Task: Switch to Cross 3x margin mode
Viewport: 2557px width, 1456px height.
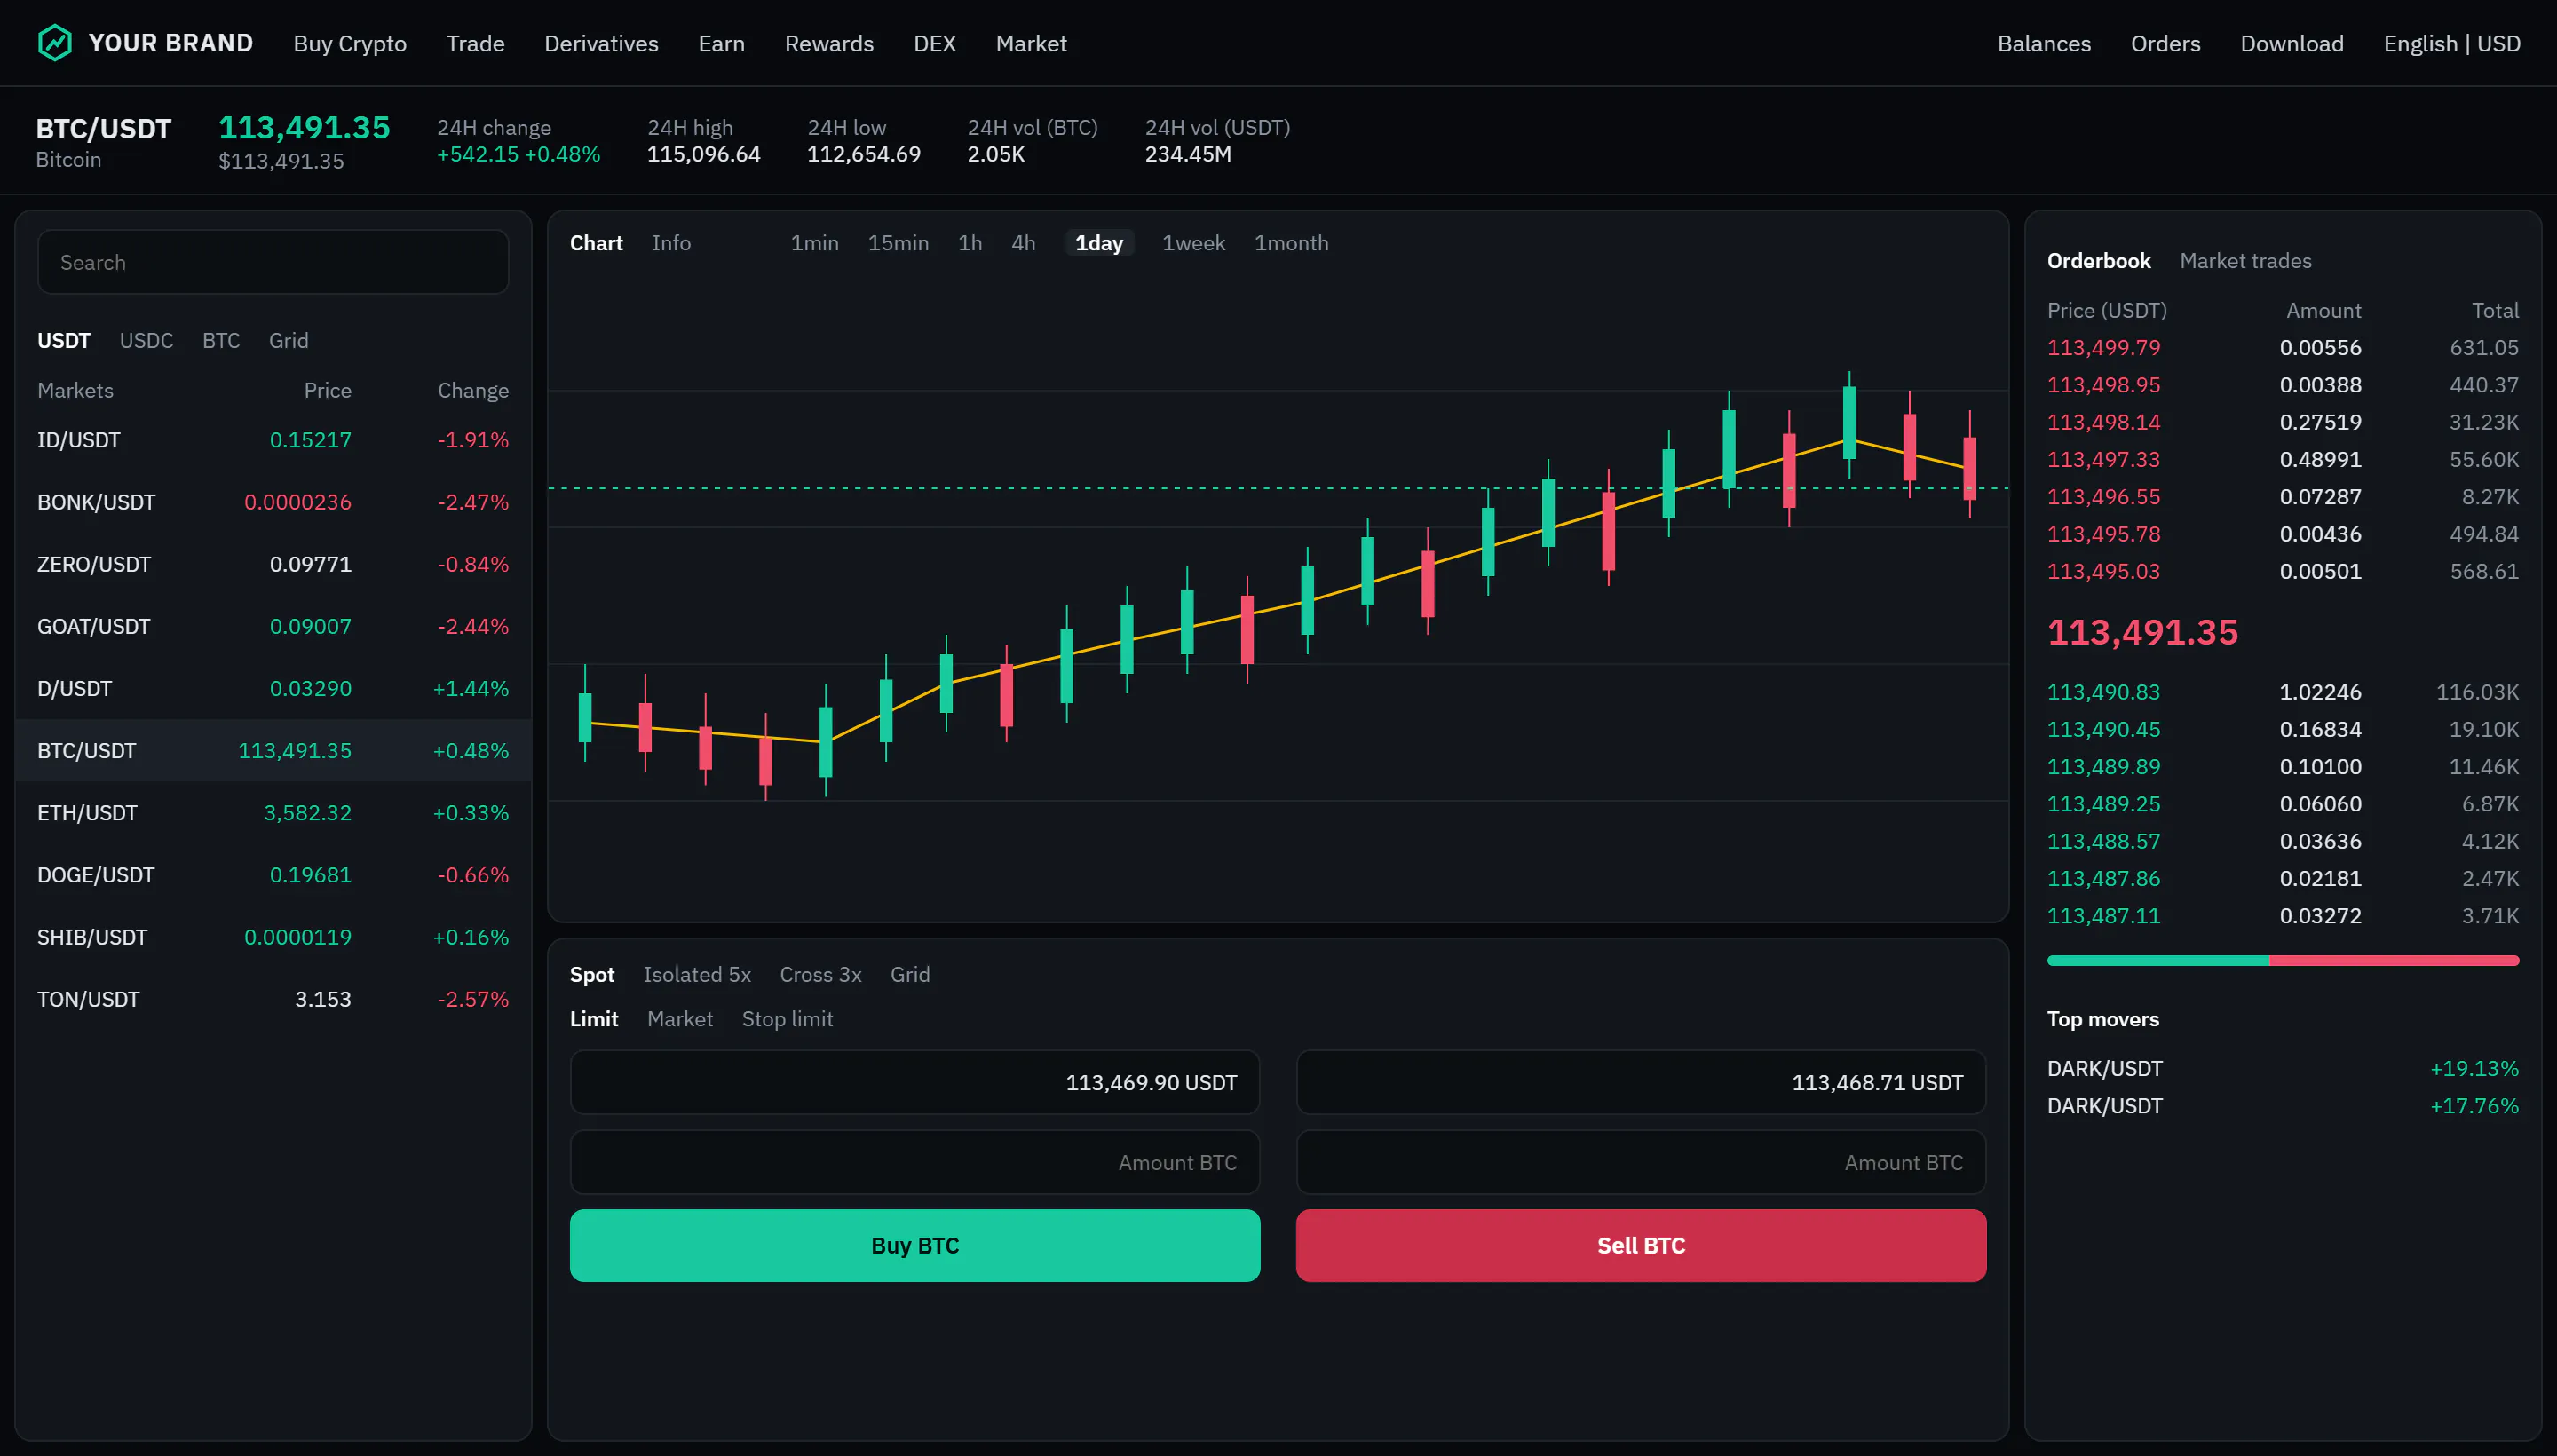Action: coord(820,975)
